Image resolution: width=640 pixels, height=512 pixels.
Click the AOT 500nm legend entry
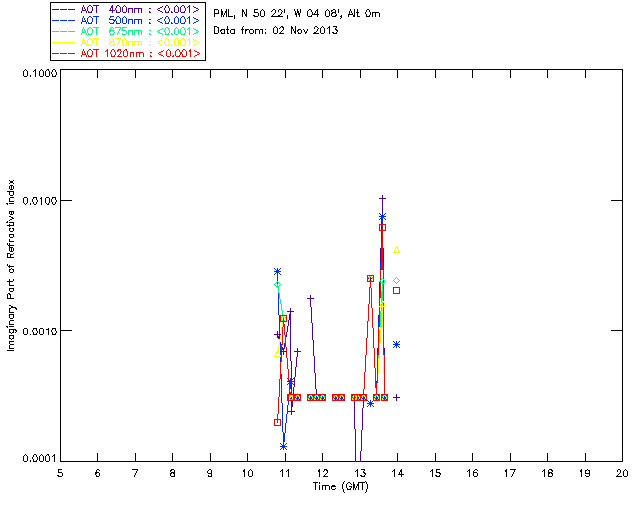click(x=126, y=20)
